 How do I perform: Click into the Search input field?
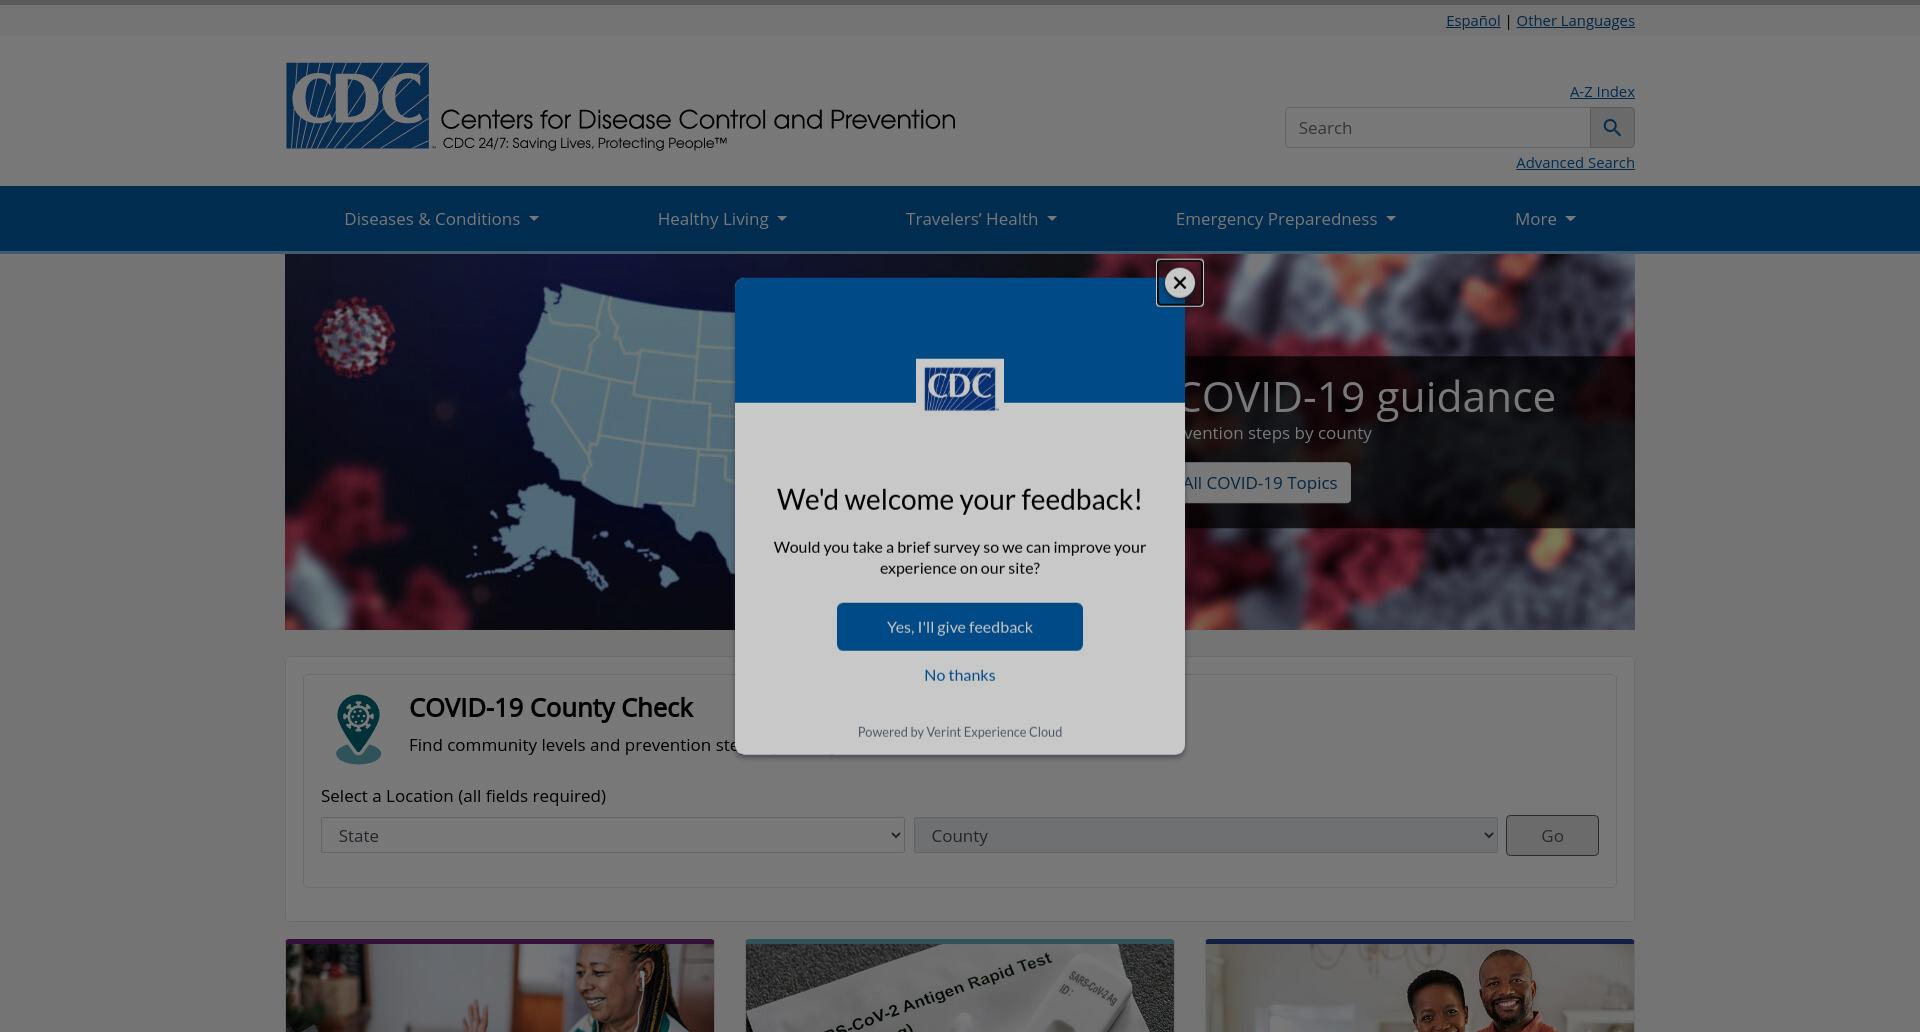(x=1437, y=128)
